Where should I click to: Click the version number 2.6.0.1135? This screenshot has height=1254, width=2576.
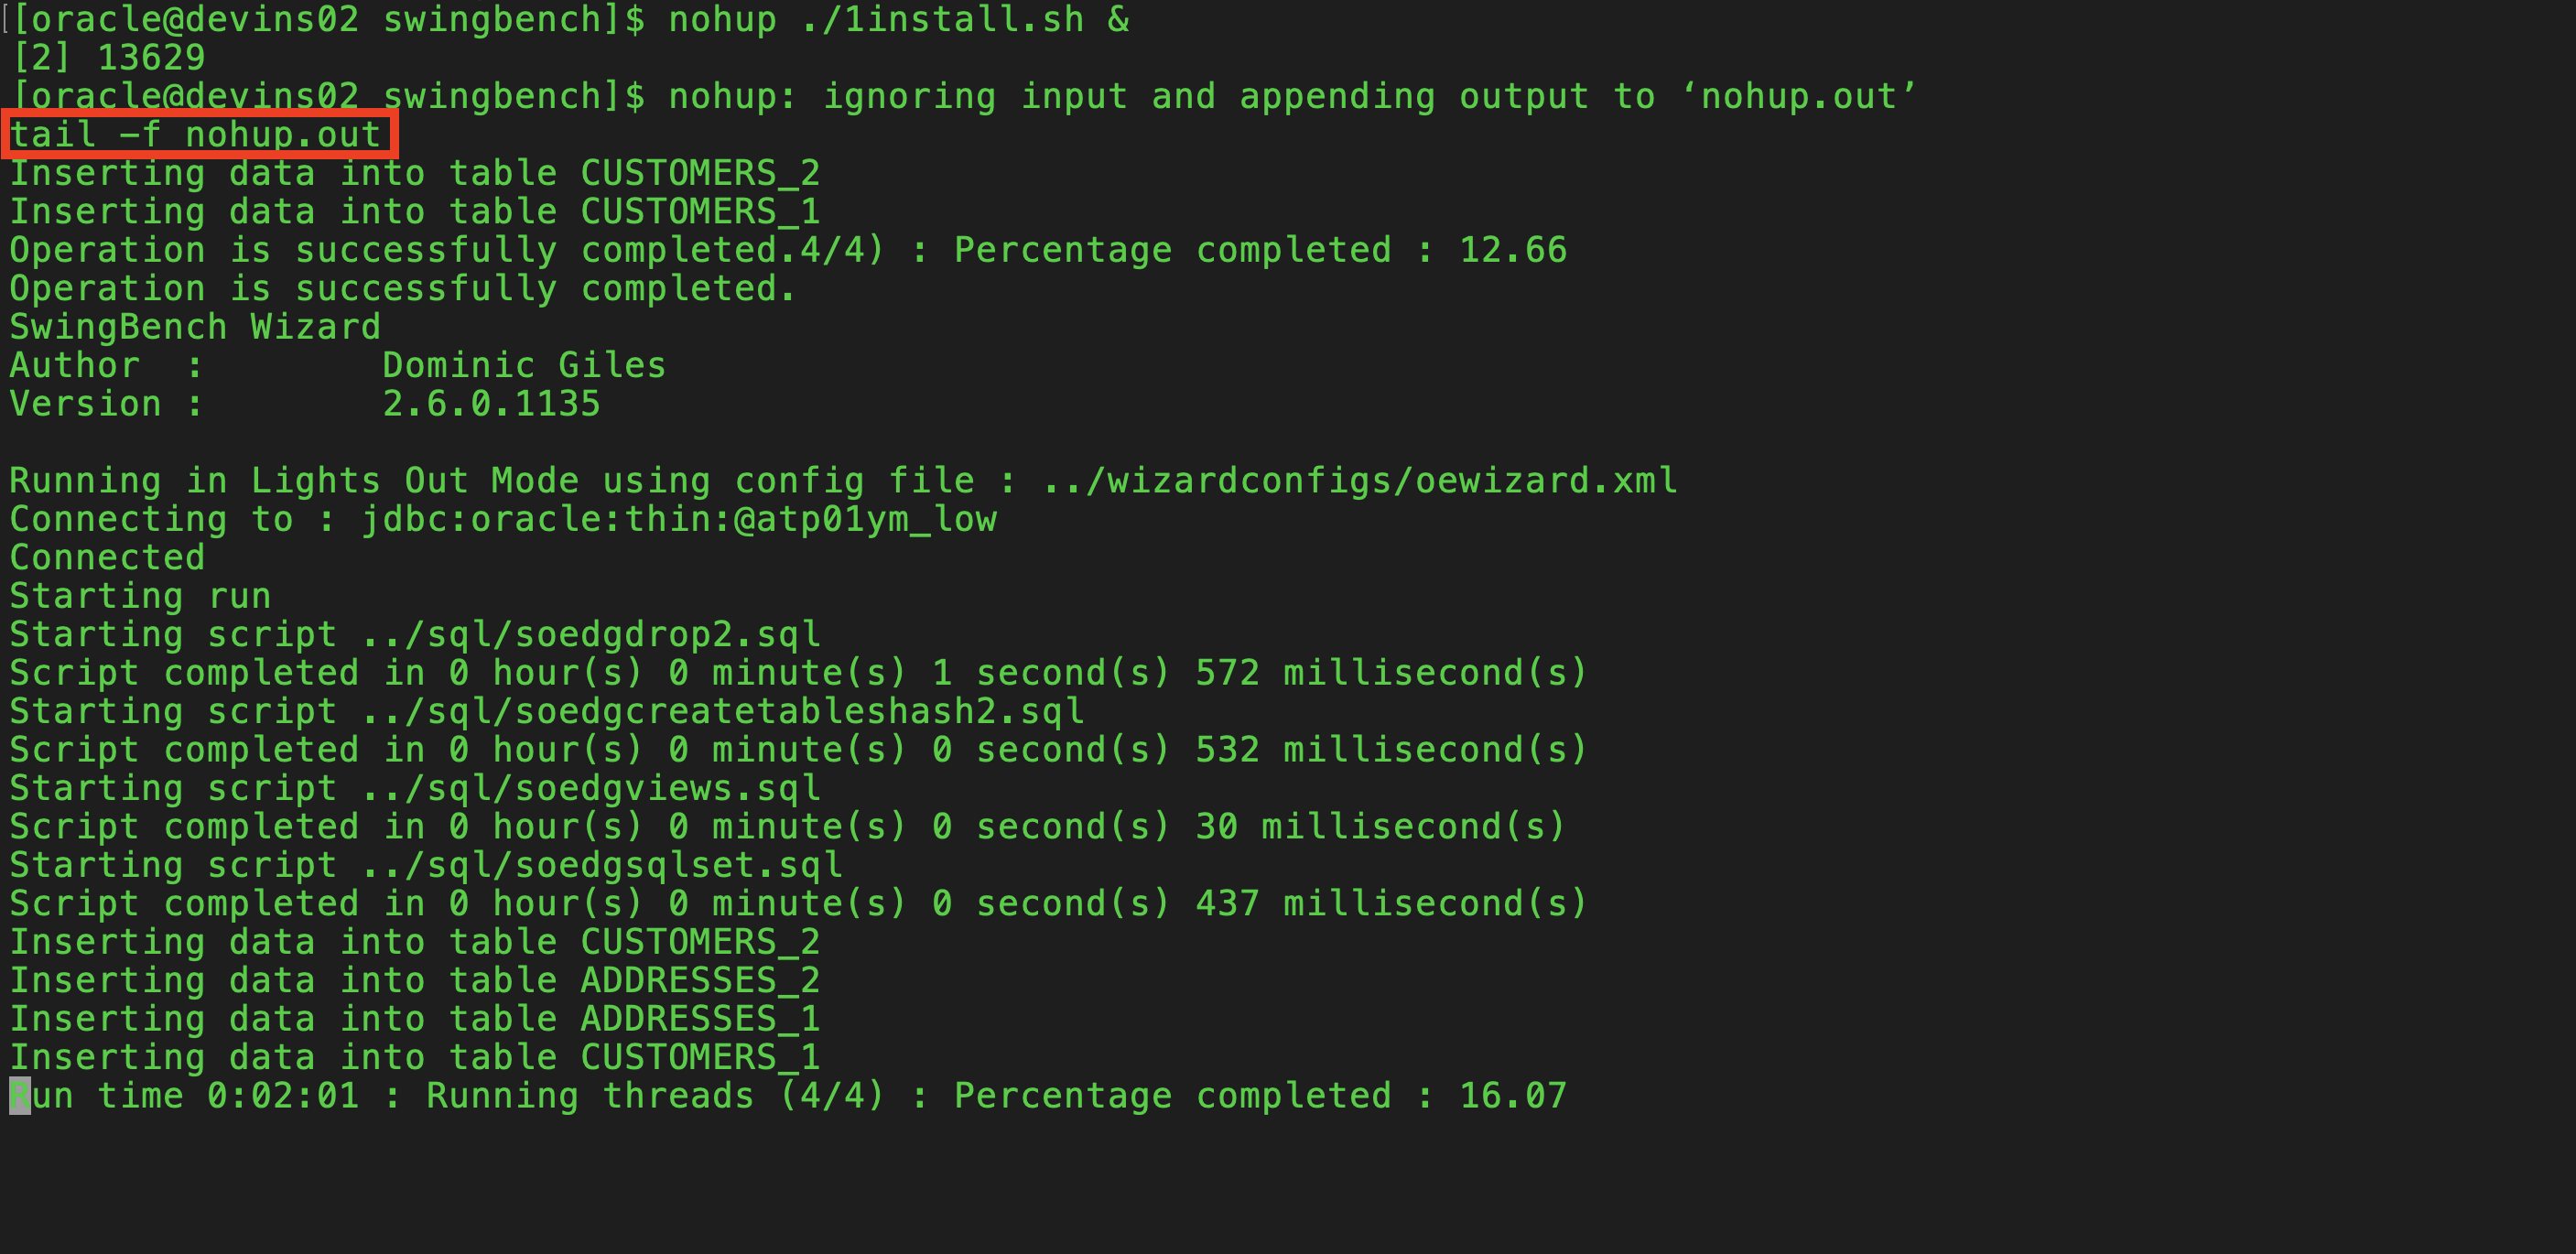[x=491, y=404]
